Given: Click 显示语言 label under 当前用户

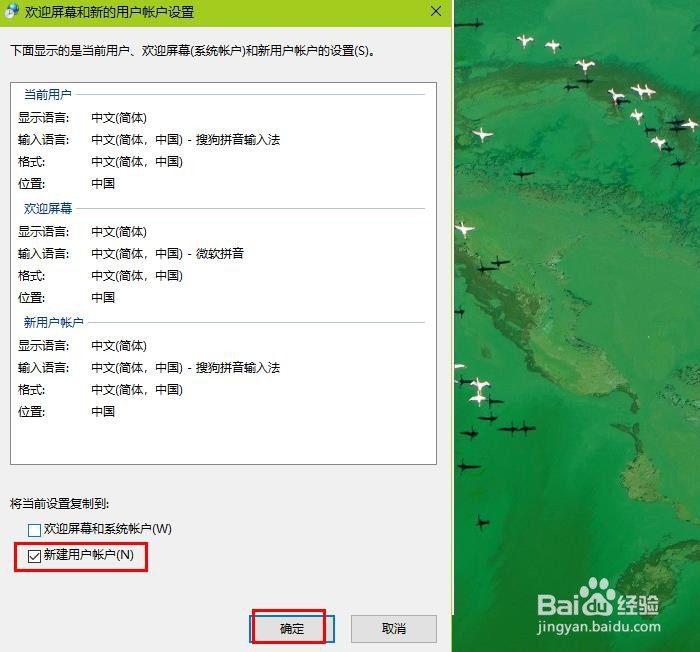Looking at the screenshot, I should click(43, 118).
